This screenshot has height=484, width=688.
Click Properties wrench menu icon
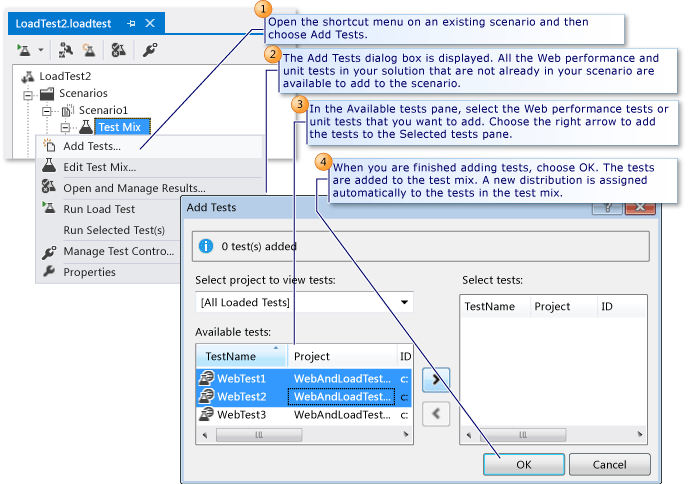point(49,272)
